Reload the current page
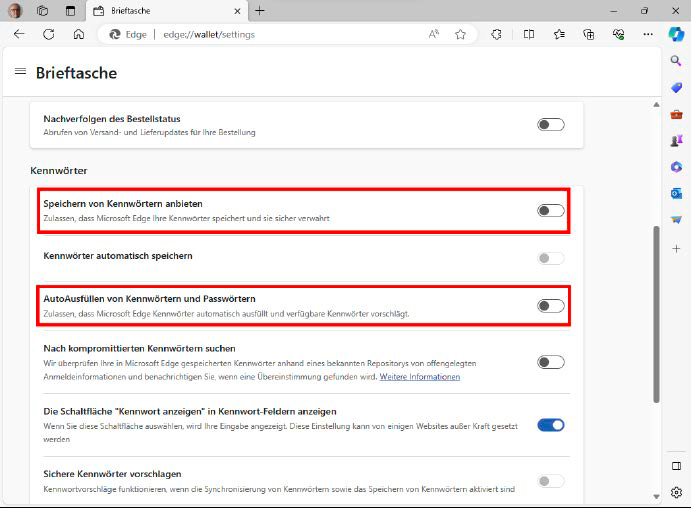 [48, 34]
